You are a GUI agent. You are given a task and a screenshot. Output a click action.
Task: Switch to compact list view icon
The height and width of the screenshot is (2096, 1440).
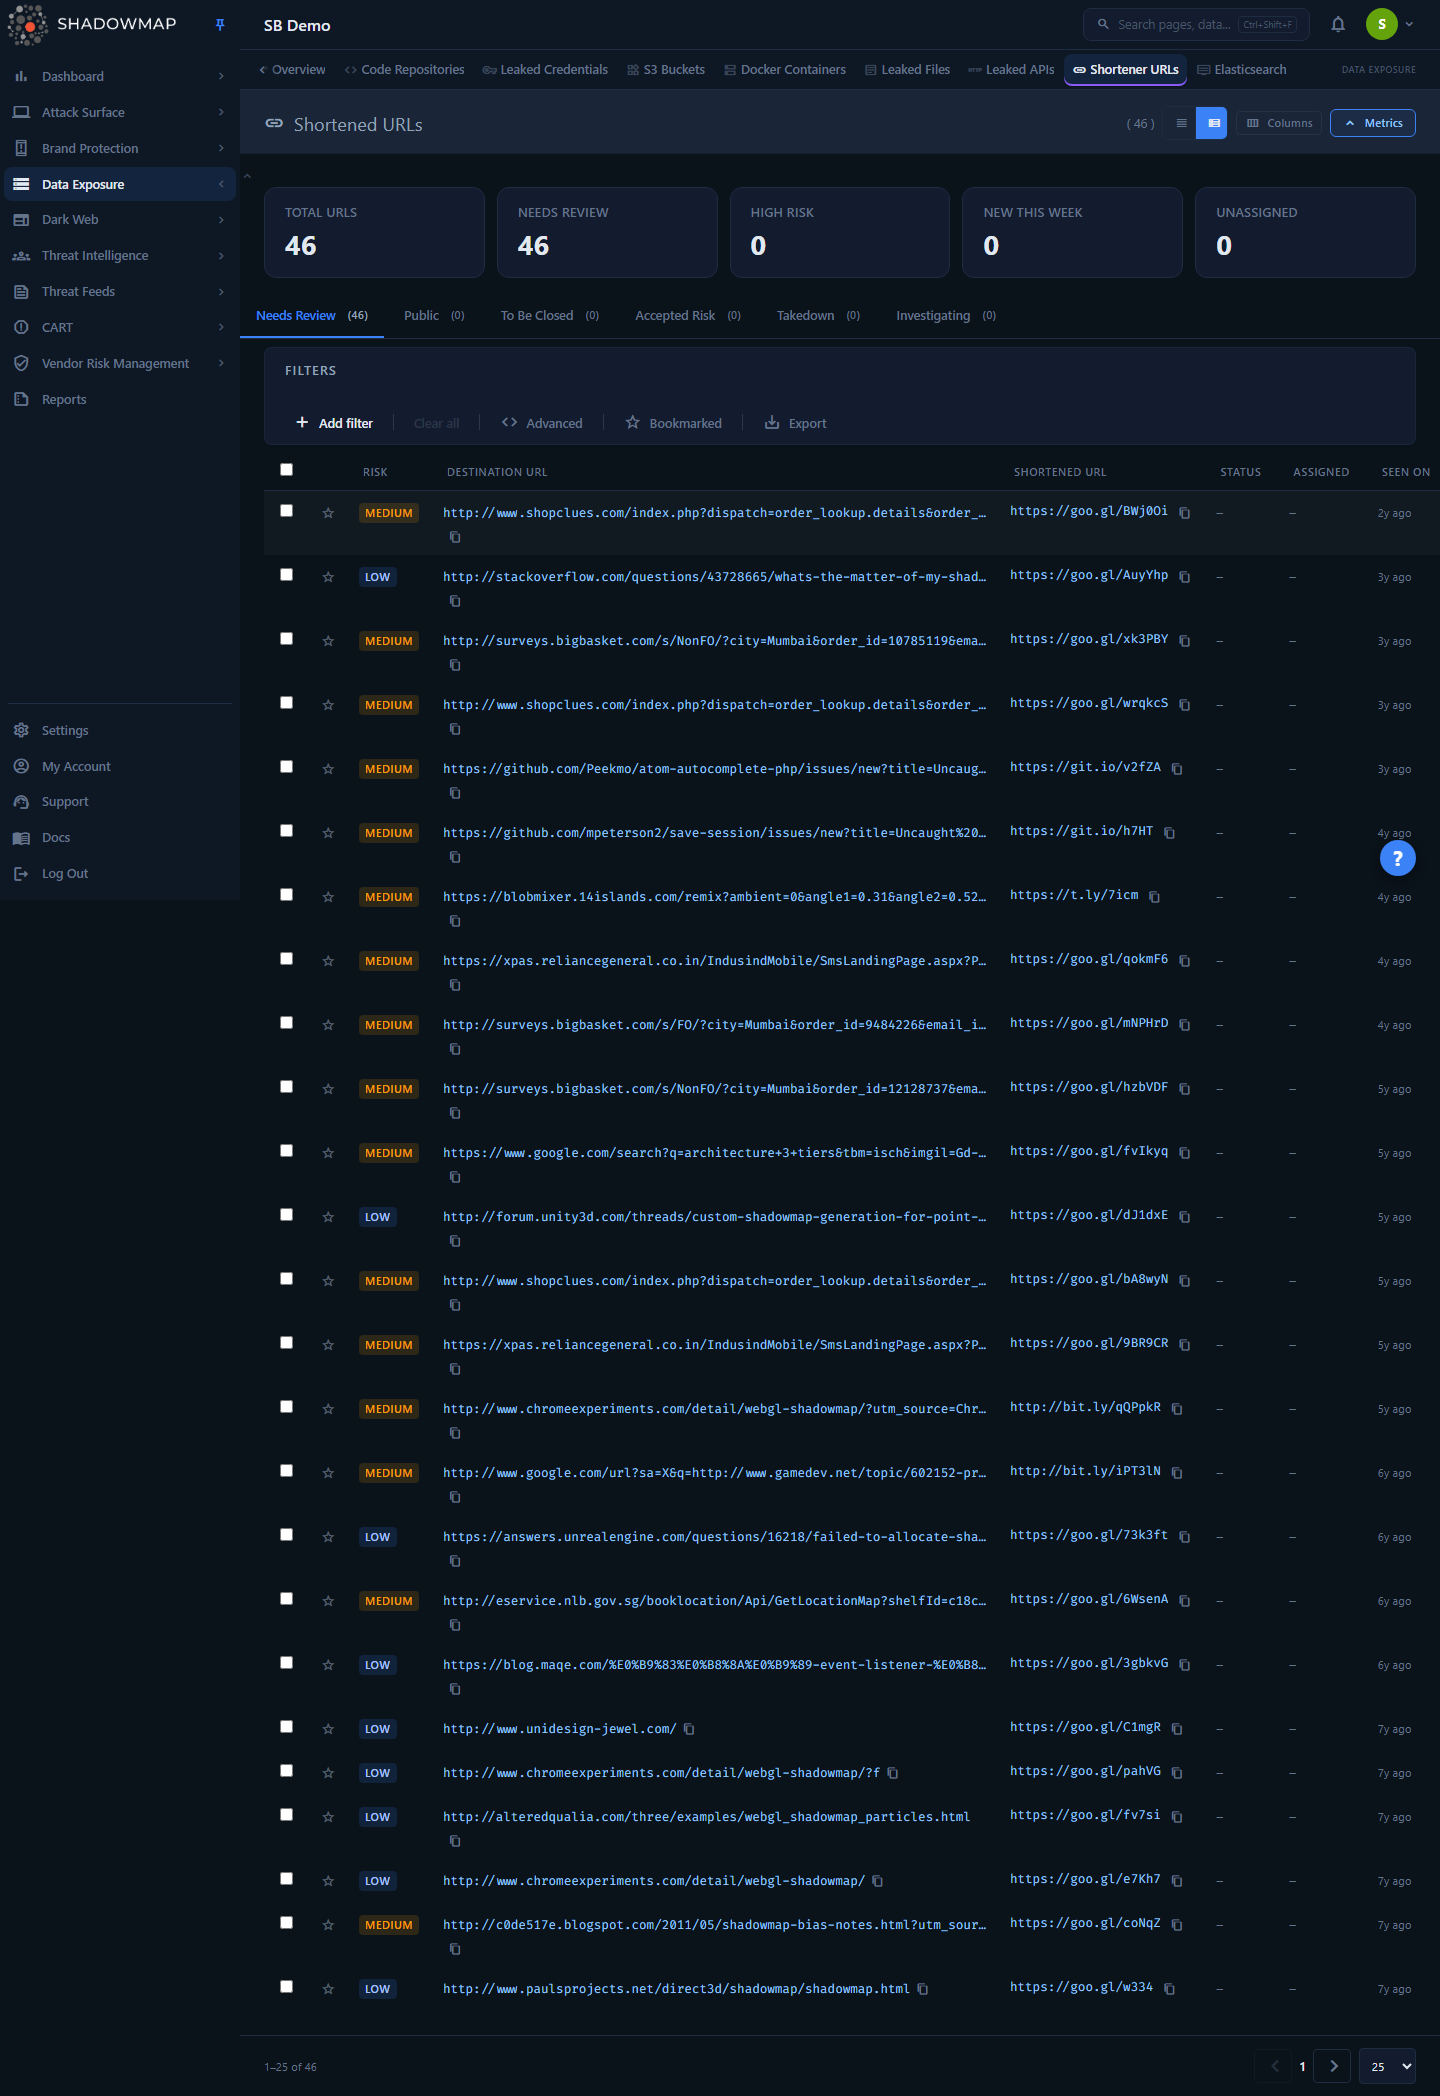click(x=1181, y=123)
